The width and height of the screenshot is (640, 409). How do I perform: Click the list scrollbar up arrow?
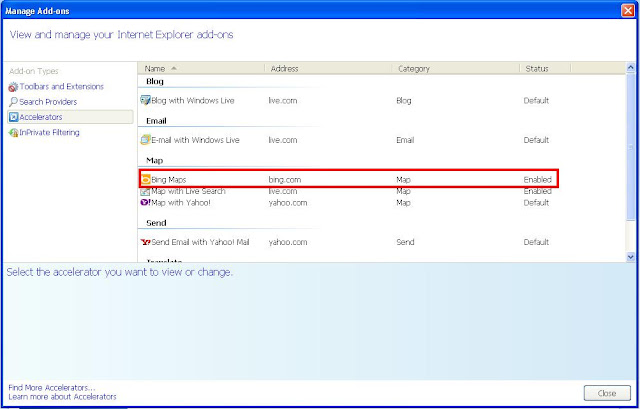click(630, 67)
